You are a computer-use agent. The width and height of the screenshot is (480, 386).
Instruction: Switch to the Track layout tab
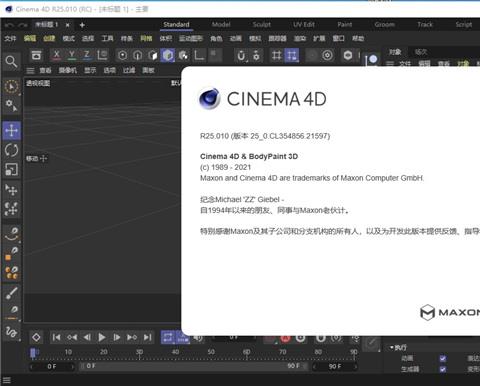[425, 24]
